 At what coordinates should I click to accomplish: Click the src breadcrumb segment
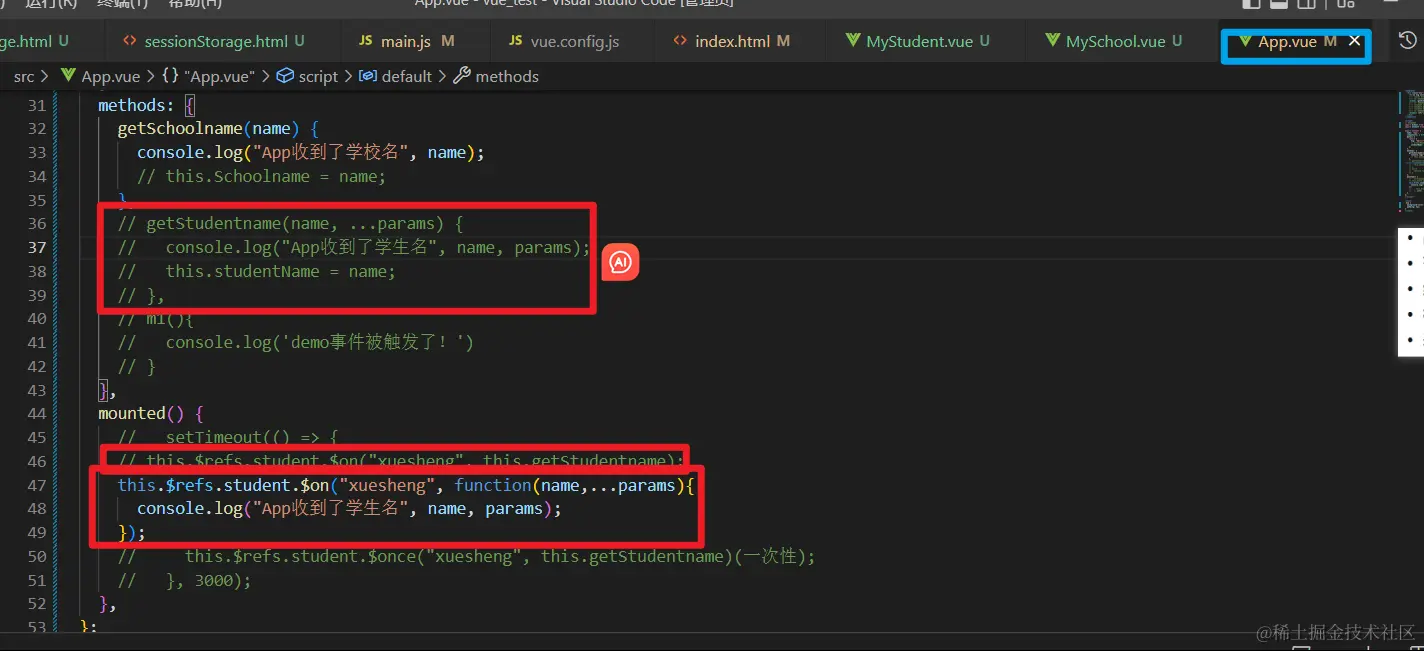(x=24, y=76)
